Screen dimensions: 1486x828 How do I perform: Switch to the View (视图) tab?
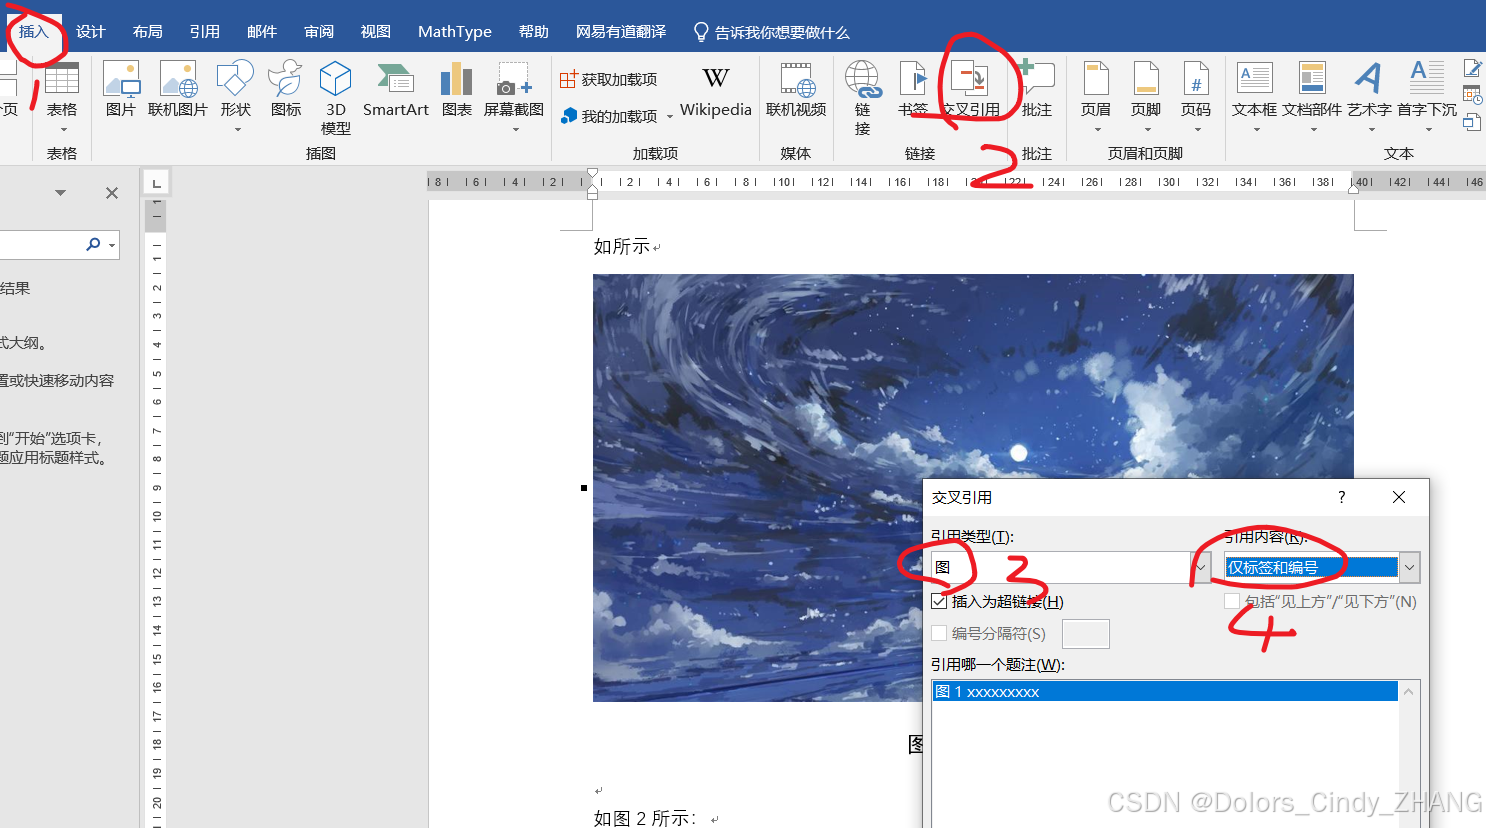tap(375, 32)
